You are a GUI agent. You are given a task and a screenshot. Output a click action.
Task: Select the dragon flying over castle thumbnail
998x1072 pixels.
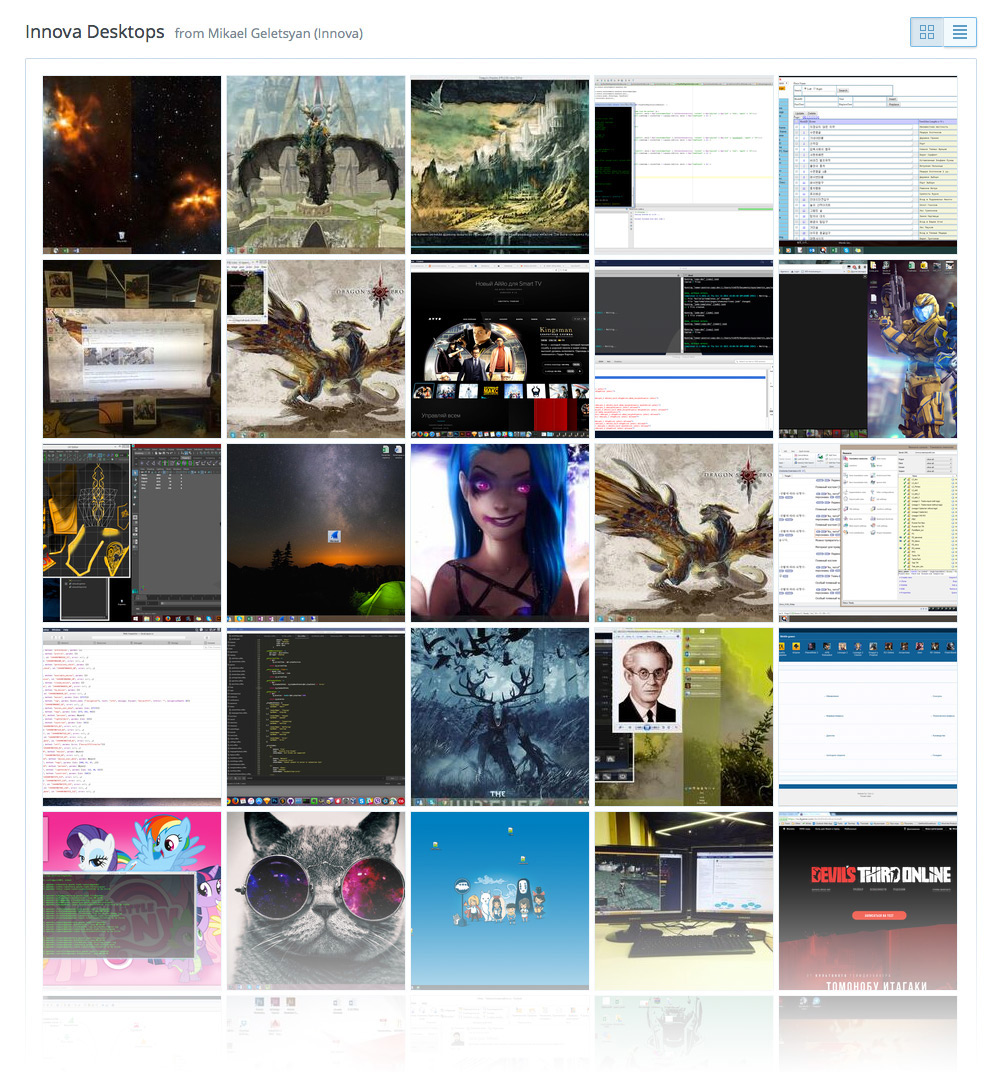(x=316, y=165)
